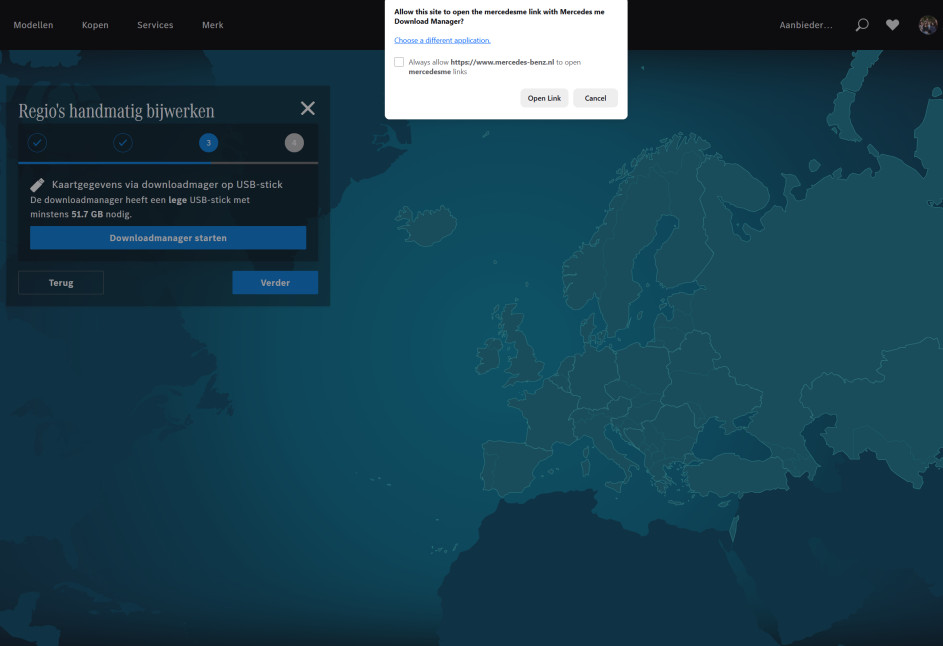Click the 51.7 GB size text
The width and height of the screenshot is (943, 646).
pos(87,214)
